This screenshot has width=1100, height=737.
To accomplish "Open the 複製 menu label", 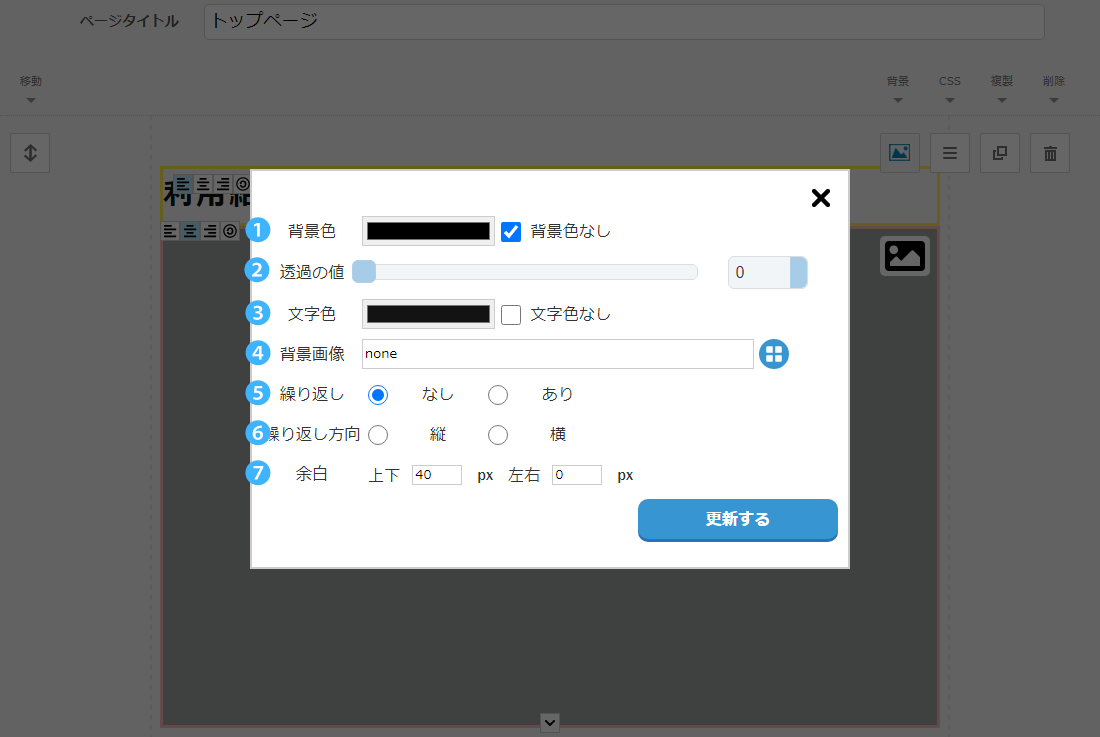I will coord(1001,81).
